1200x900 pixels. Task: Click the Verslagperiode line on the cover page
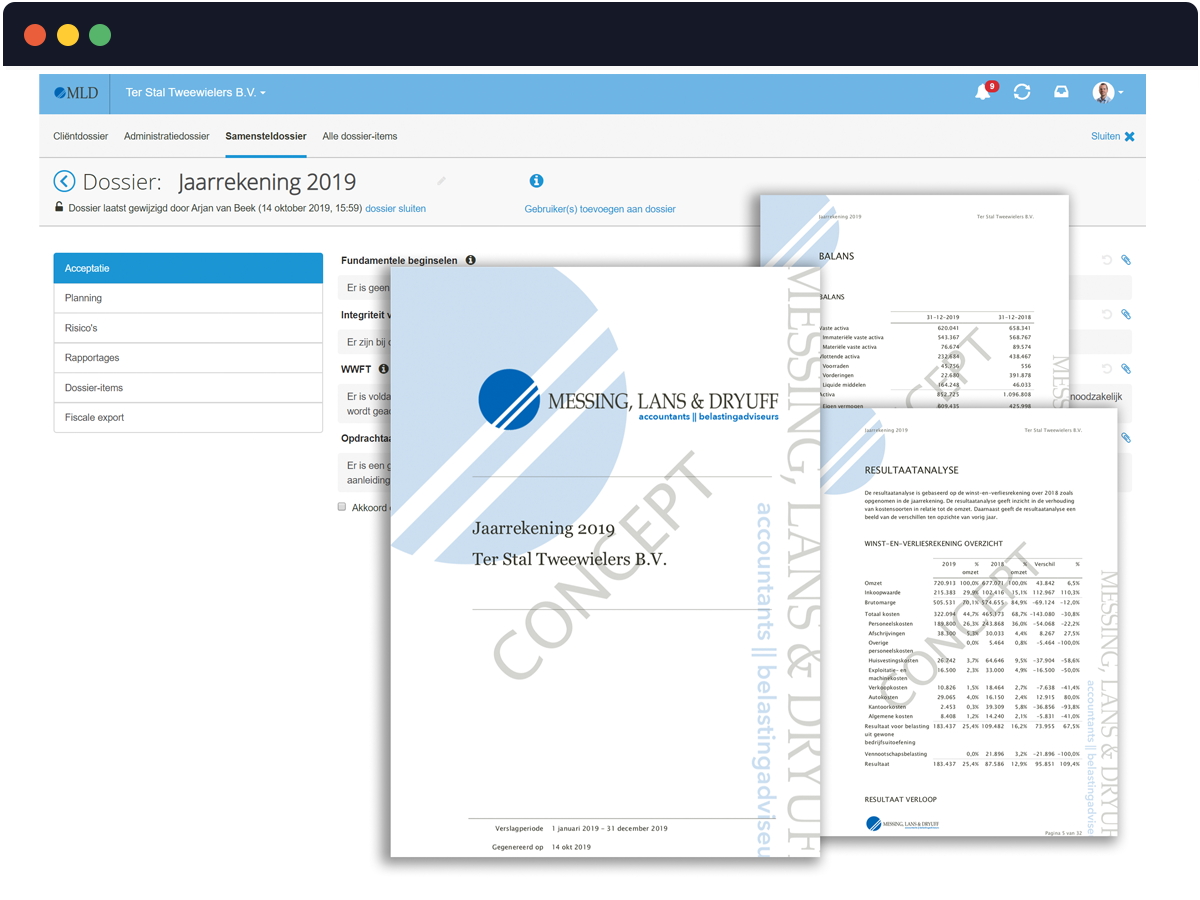click(x=581, y=828)
